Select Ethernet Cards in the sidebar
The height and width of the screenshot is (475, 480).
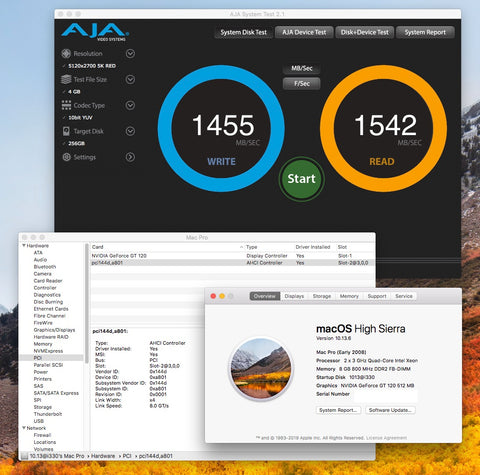point(51,309)
